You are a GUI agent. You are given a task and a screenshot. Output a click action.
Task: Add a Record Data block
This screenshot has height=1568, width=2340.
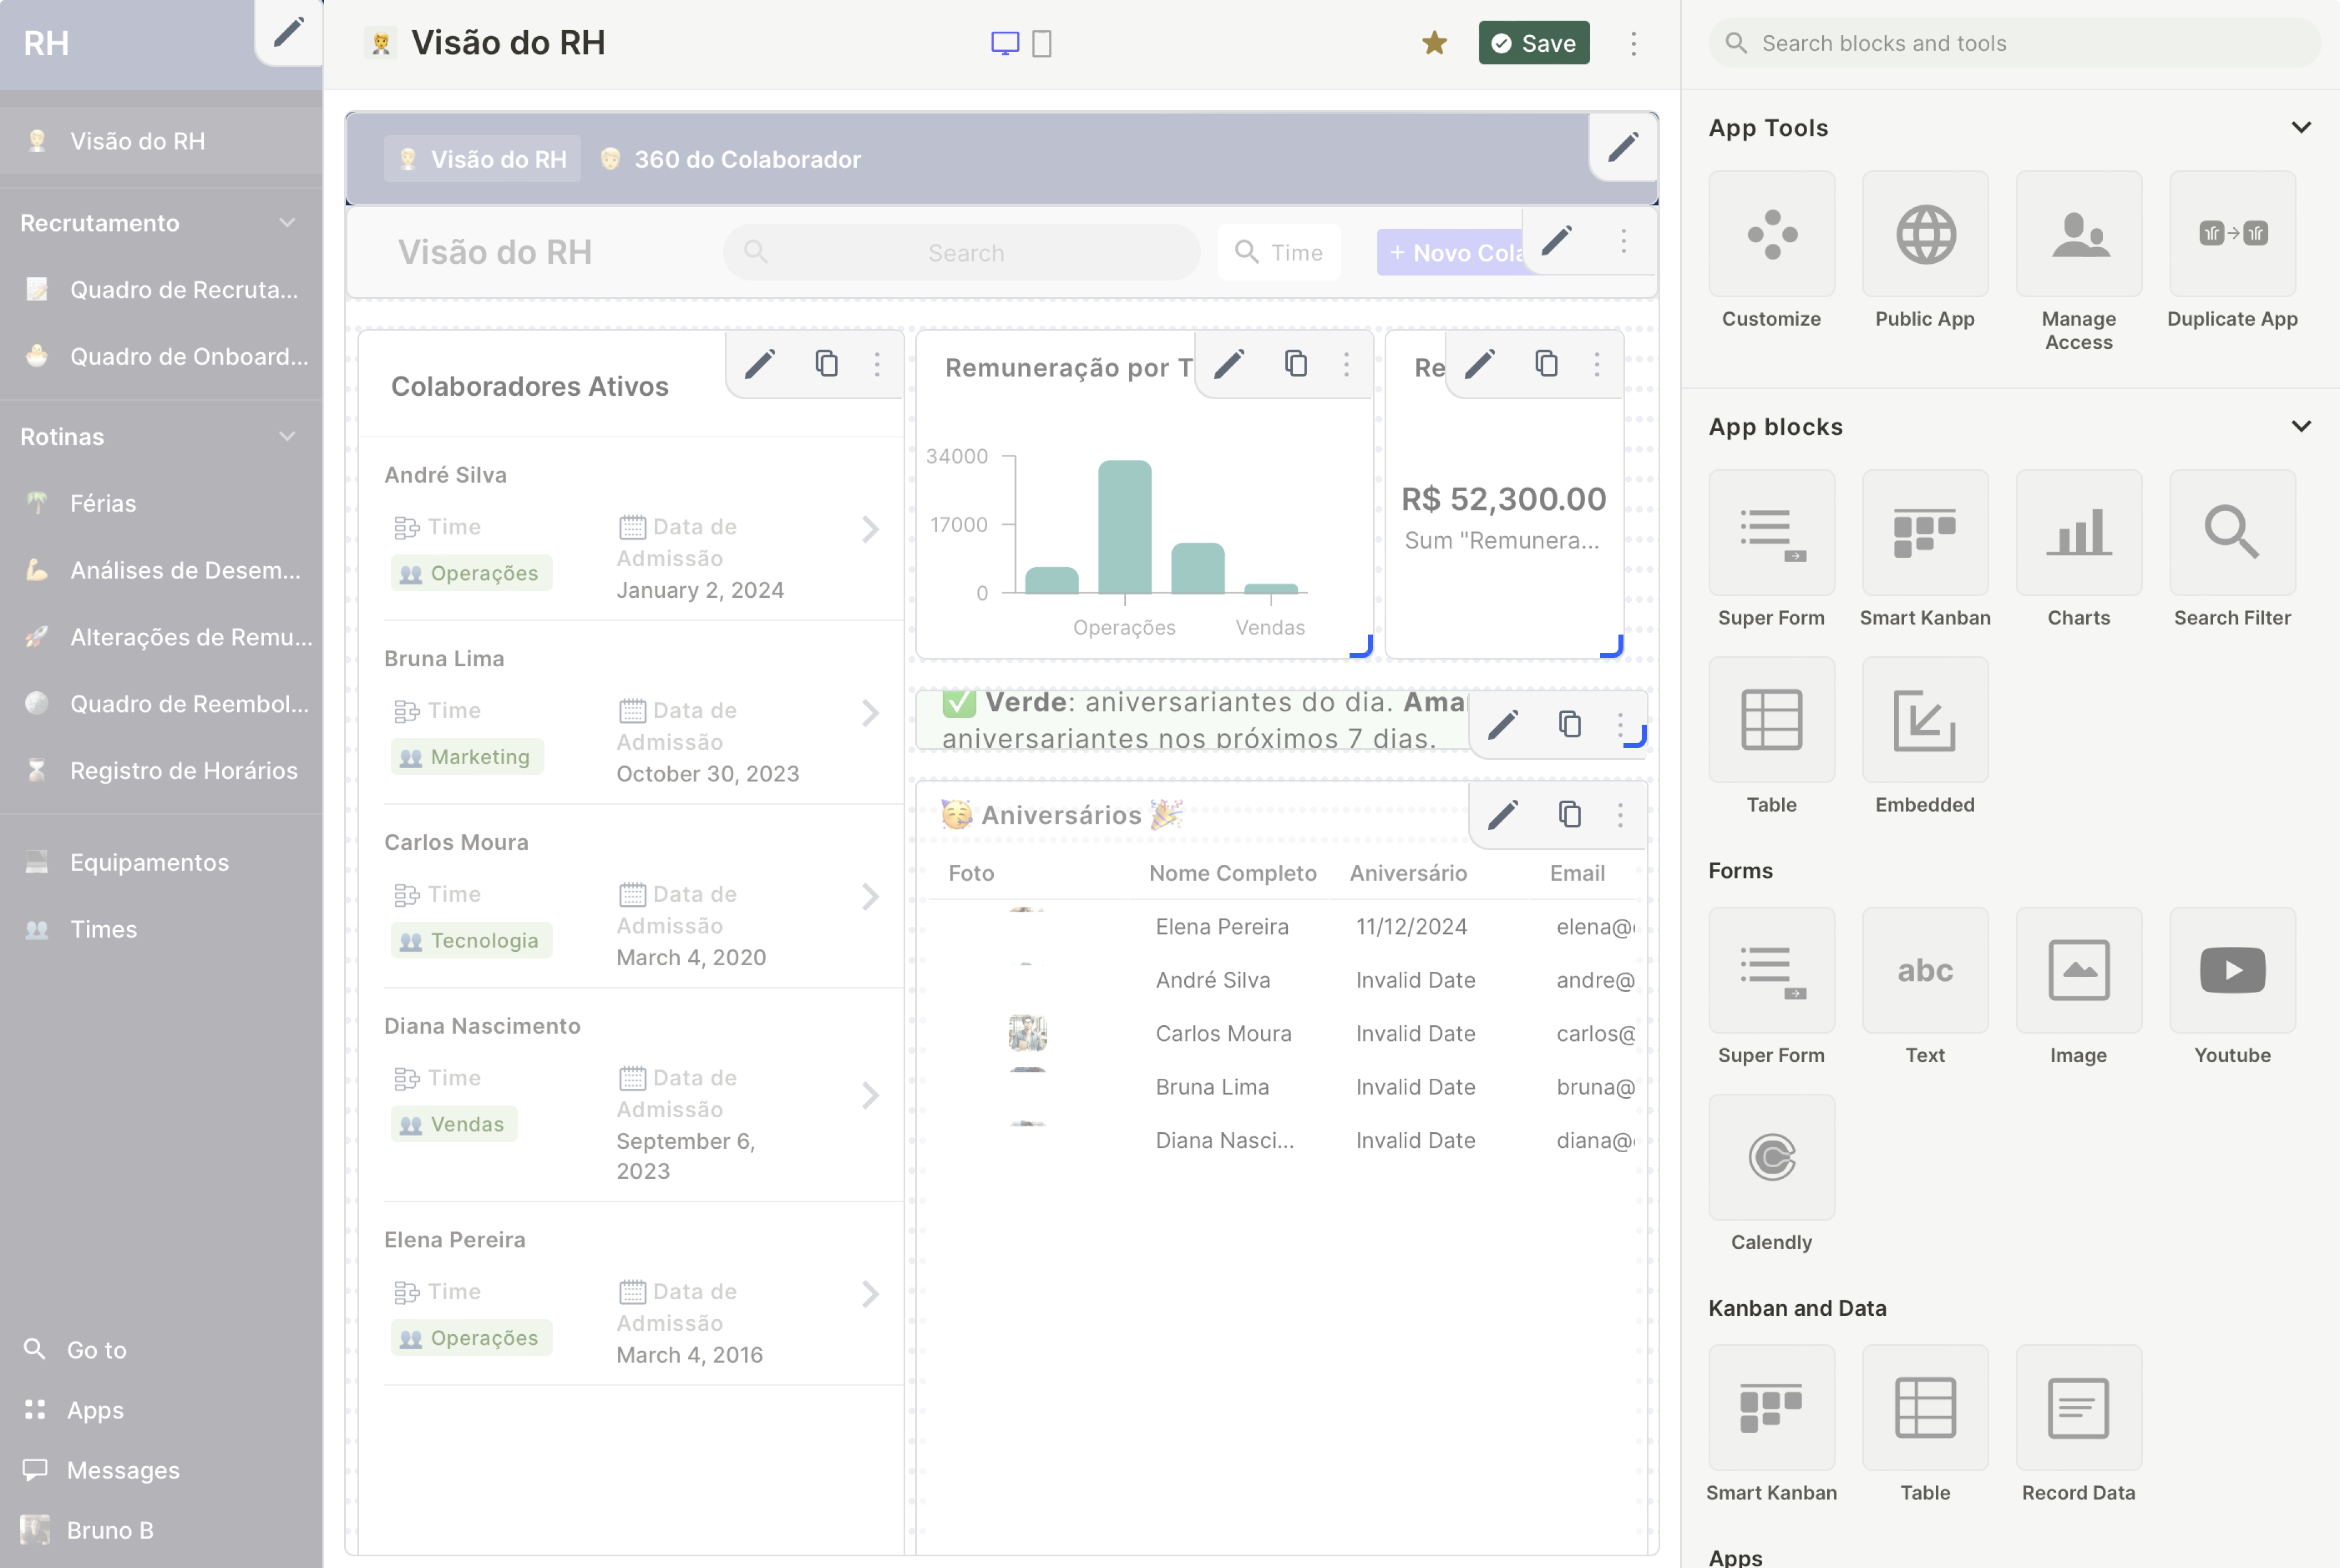[2078, 1407]
